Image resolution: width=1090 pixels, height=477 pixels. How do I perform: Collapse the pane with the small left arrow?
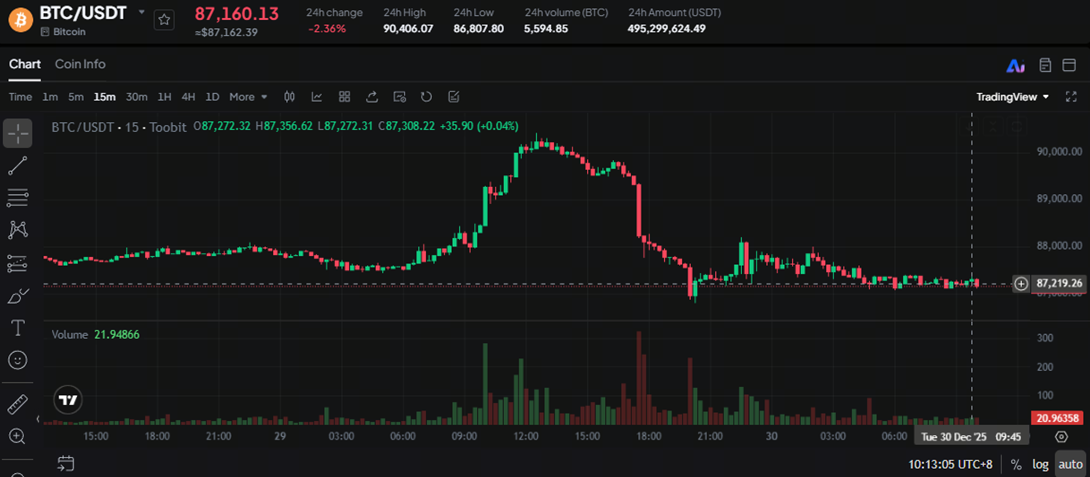(38, 420)
